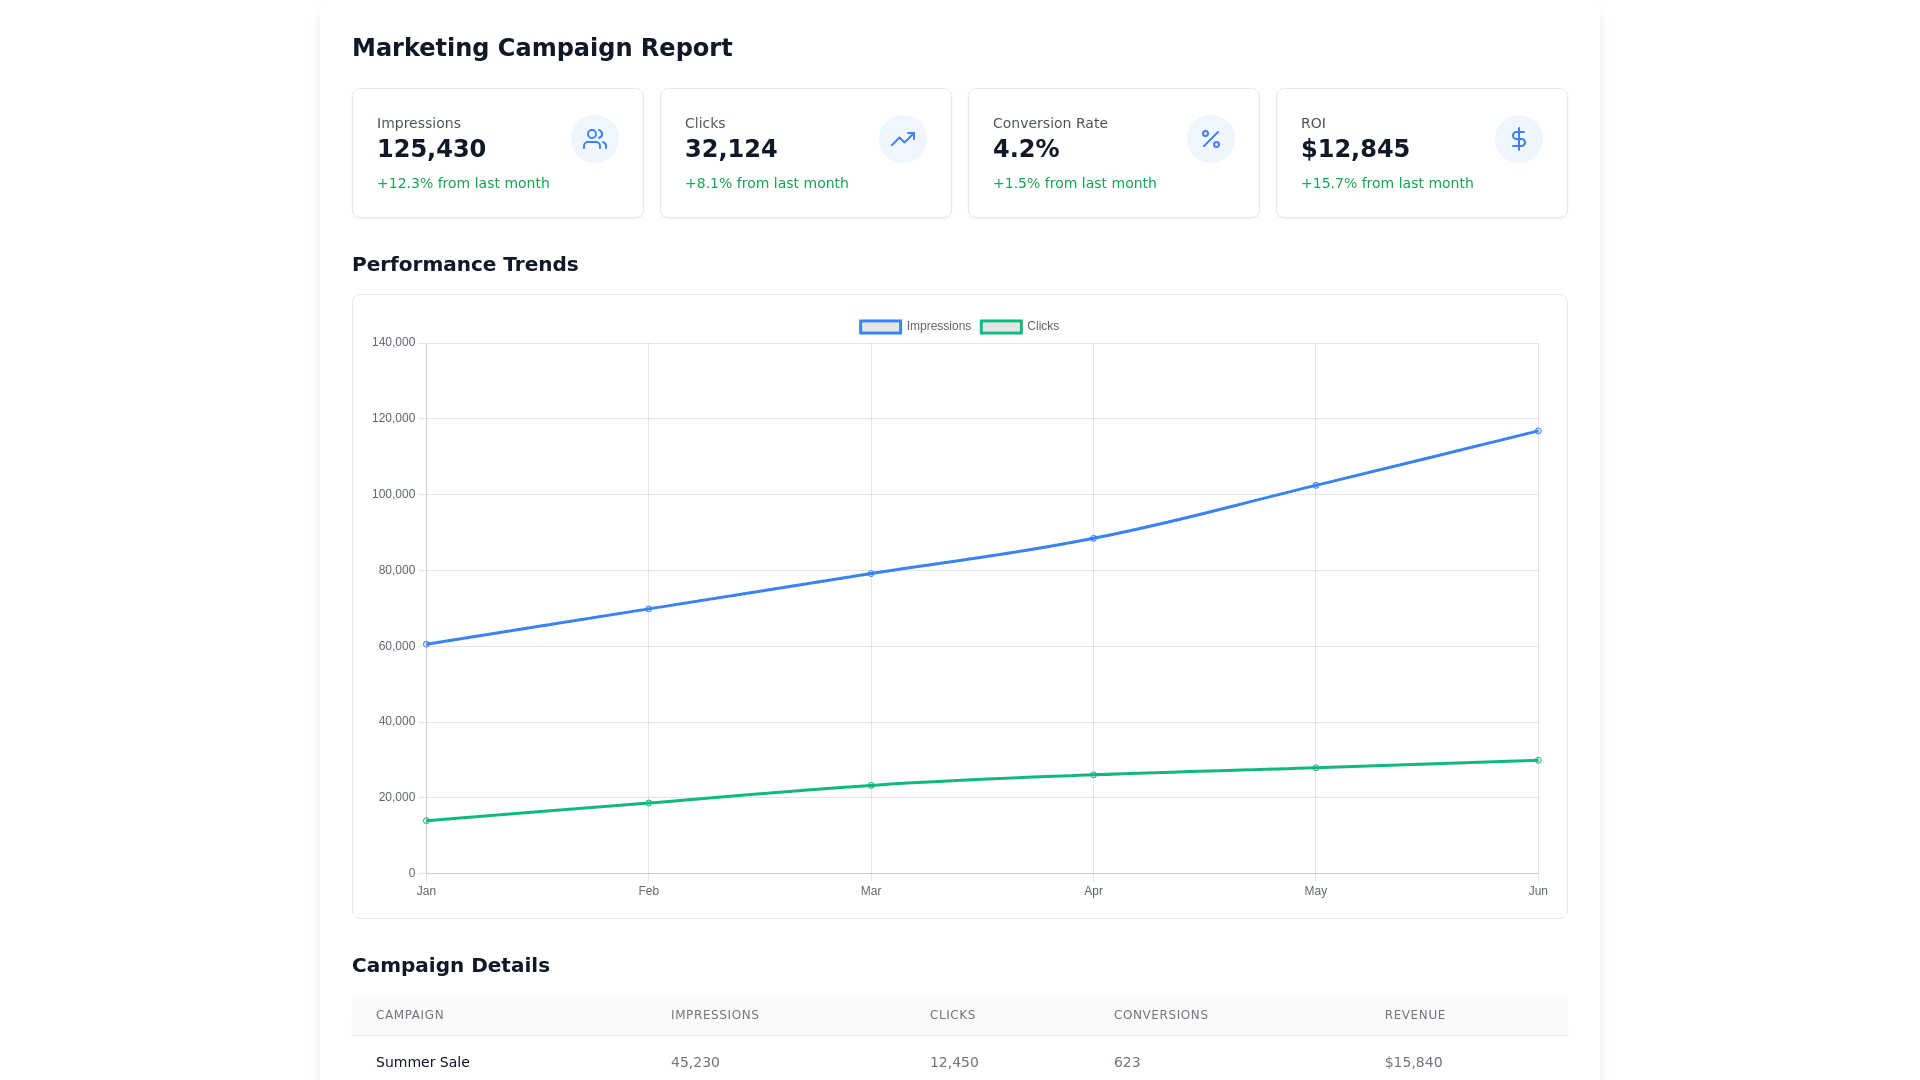
Task: Click the blue Impressions legend color box
Action: (x=880, y=327)
